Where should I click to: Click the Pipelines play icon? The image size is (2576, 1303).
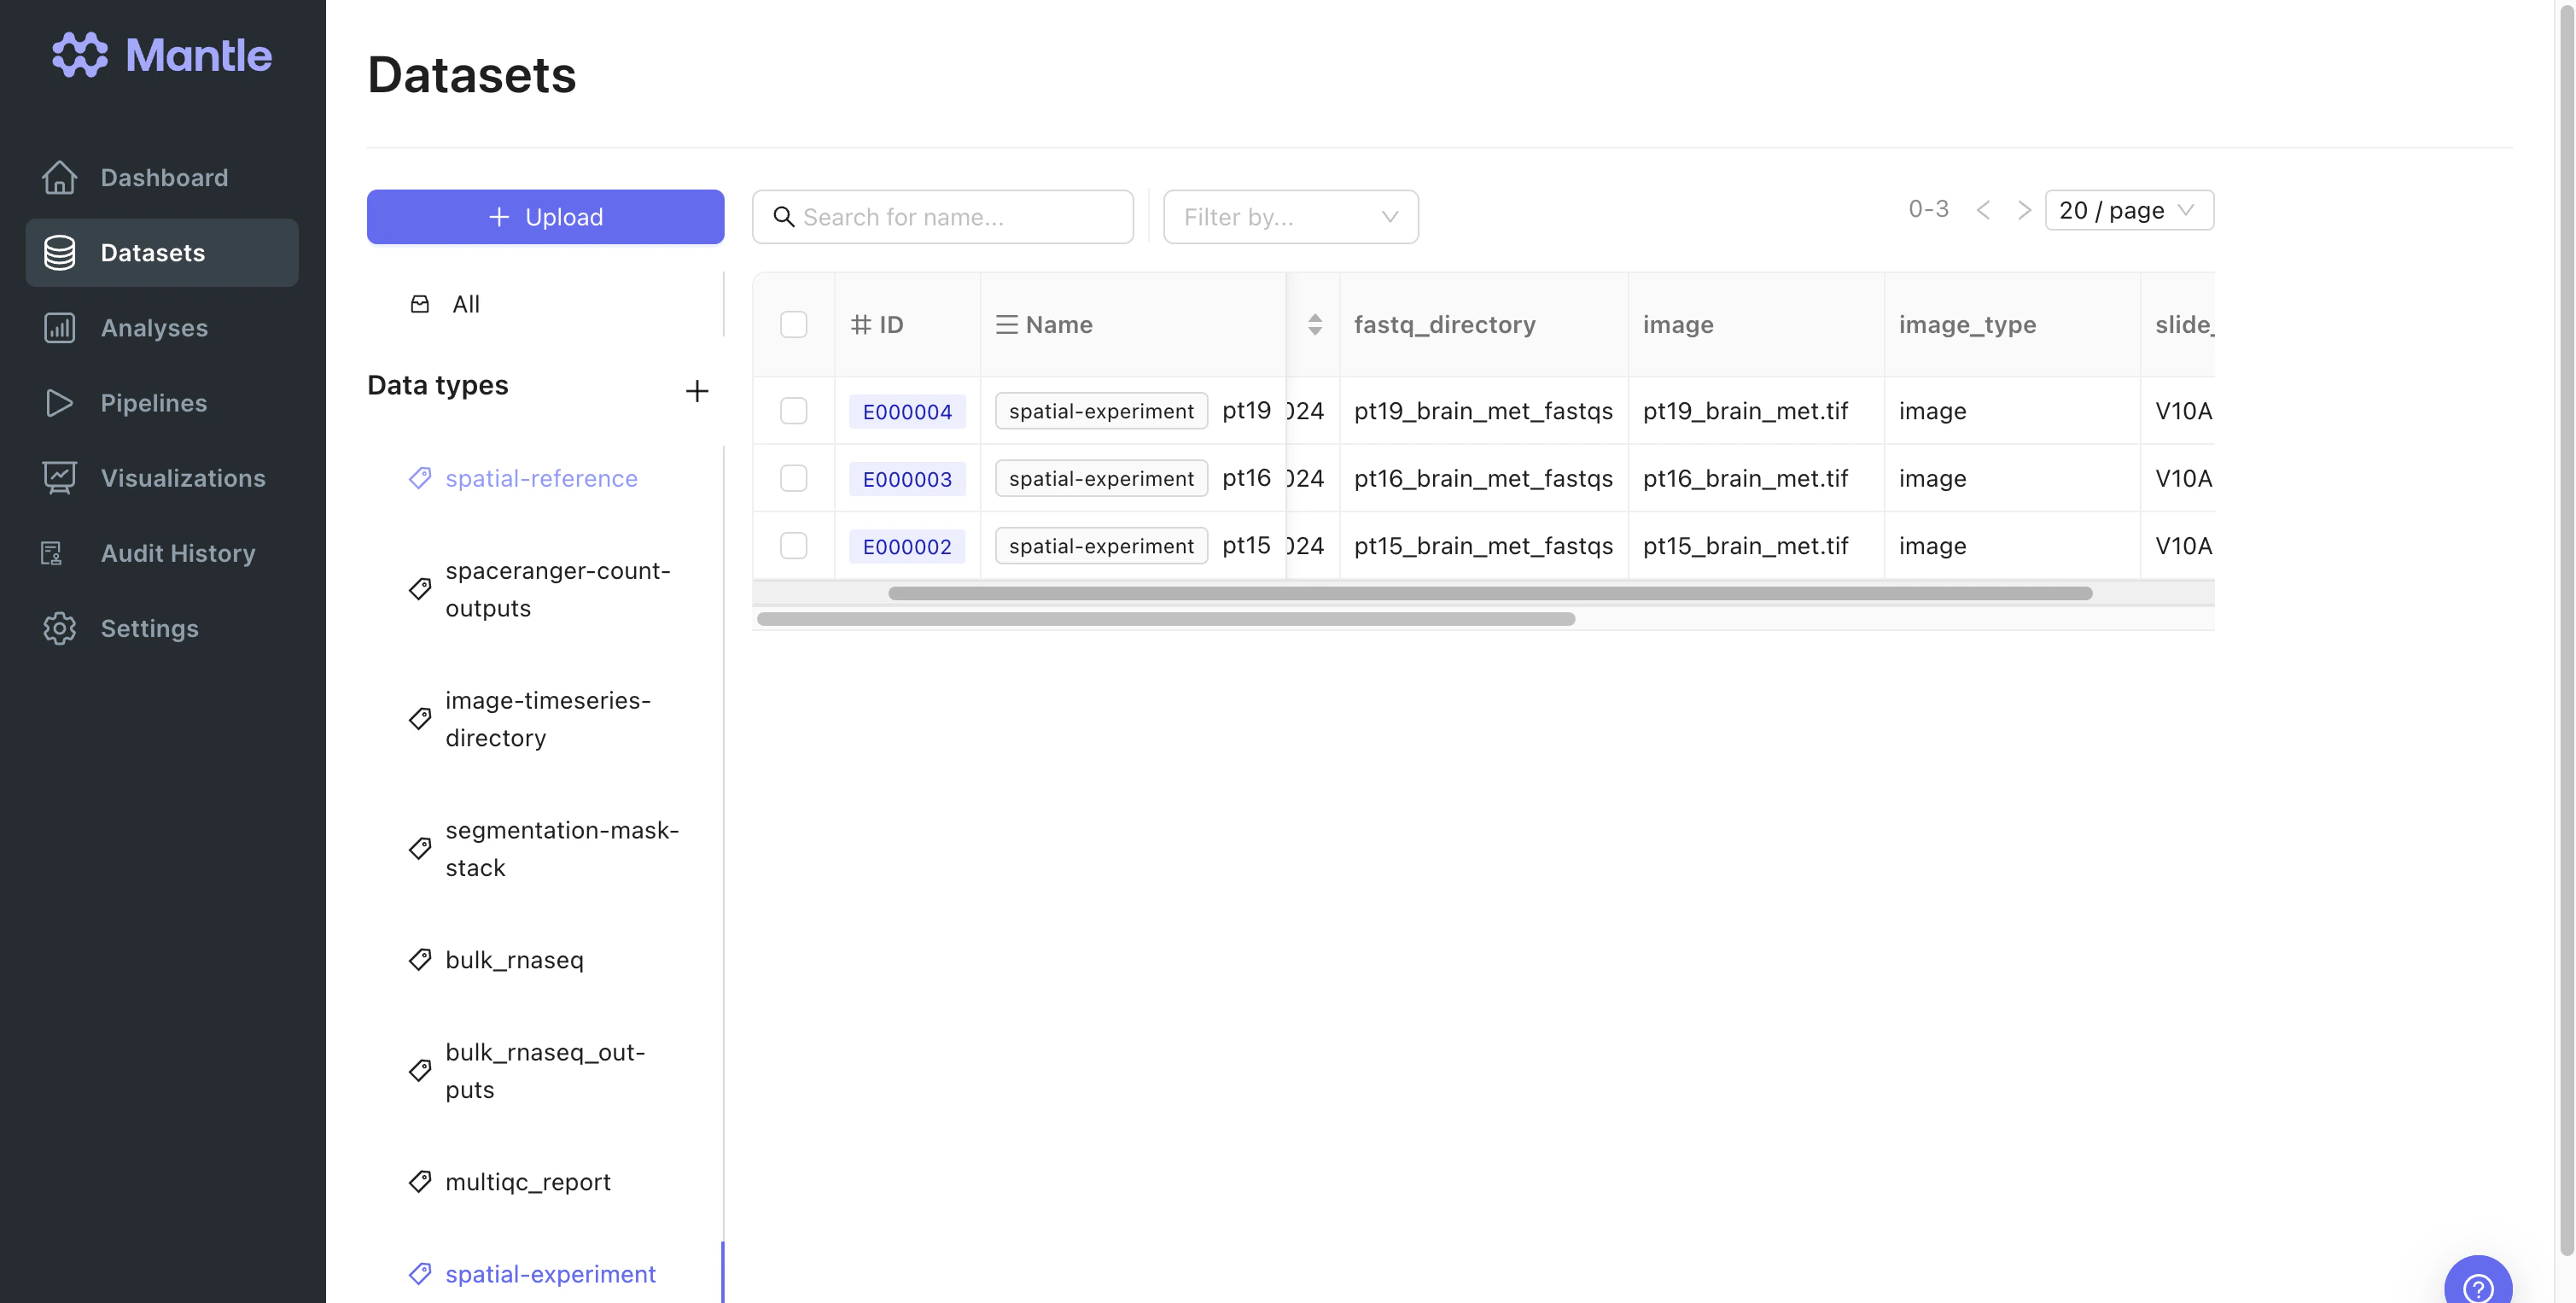[59, 402]
